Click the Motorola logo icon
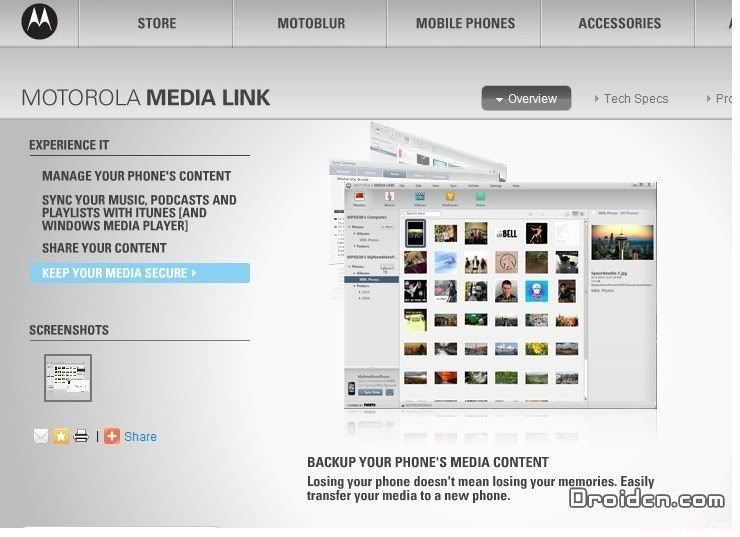 click(39, 22)
